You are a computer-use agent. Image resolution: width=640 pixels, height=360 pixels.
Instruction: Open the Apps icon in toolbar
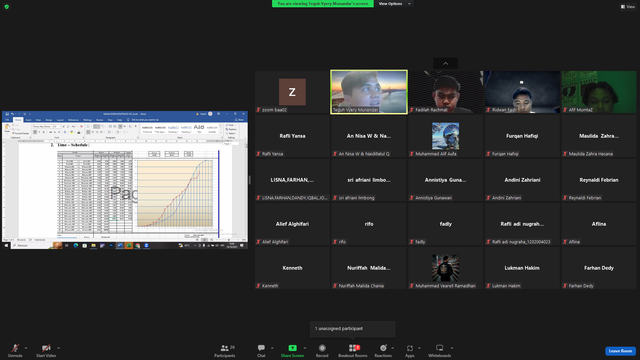coord(410,348)
